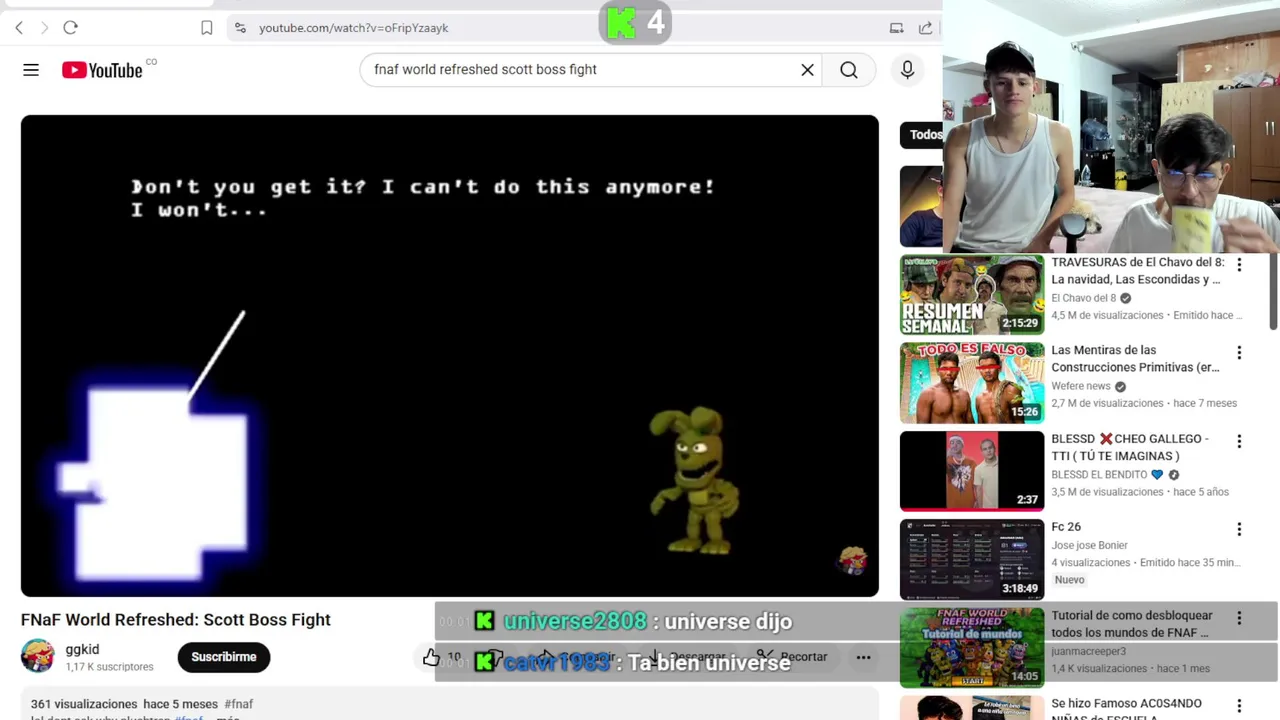Open Fc 26 video thumbnail
The height and width of the screenshot is (720, 1280).
click(x=972, y=559)
